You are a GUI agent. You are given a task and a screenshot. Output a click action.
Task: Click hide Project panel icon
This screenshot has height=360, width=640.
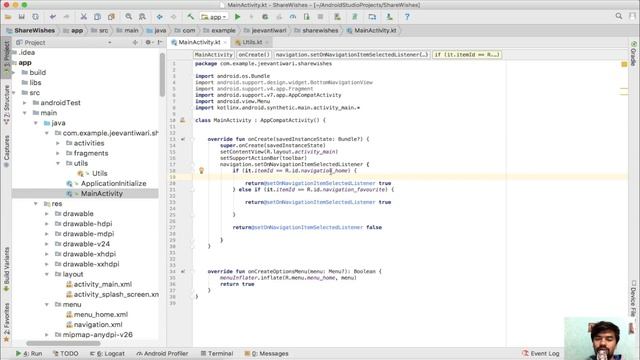click(x=160, y=42)
